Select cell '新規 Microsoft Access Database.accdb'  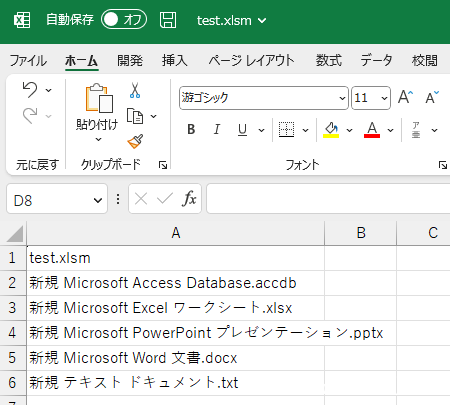(176, 283)
